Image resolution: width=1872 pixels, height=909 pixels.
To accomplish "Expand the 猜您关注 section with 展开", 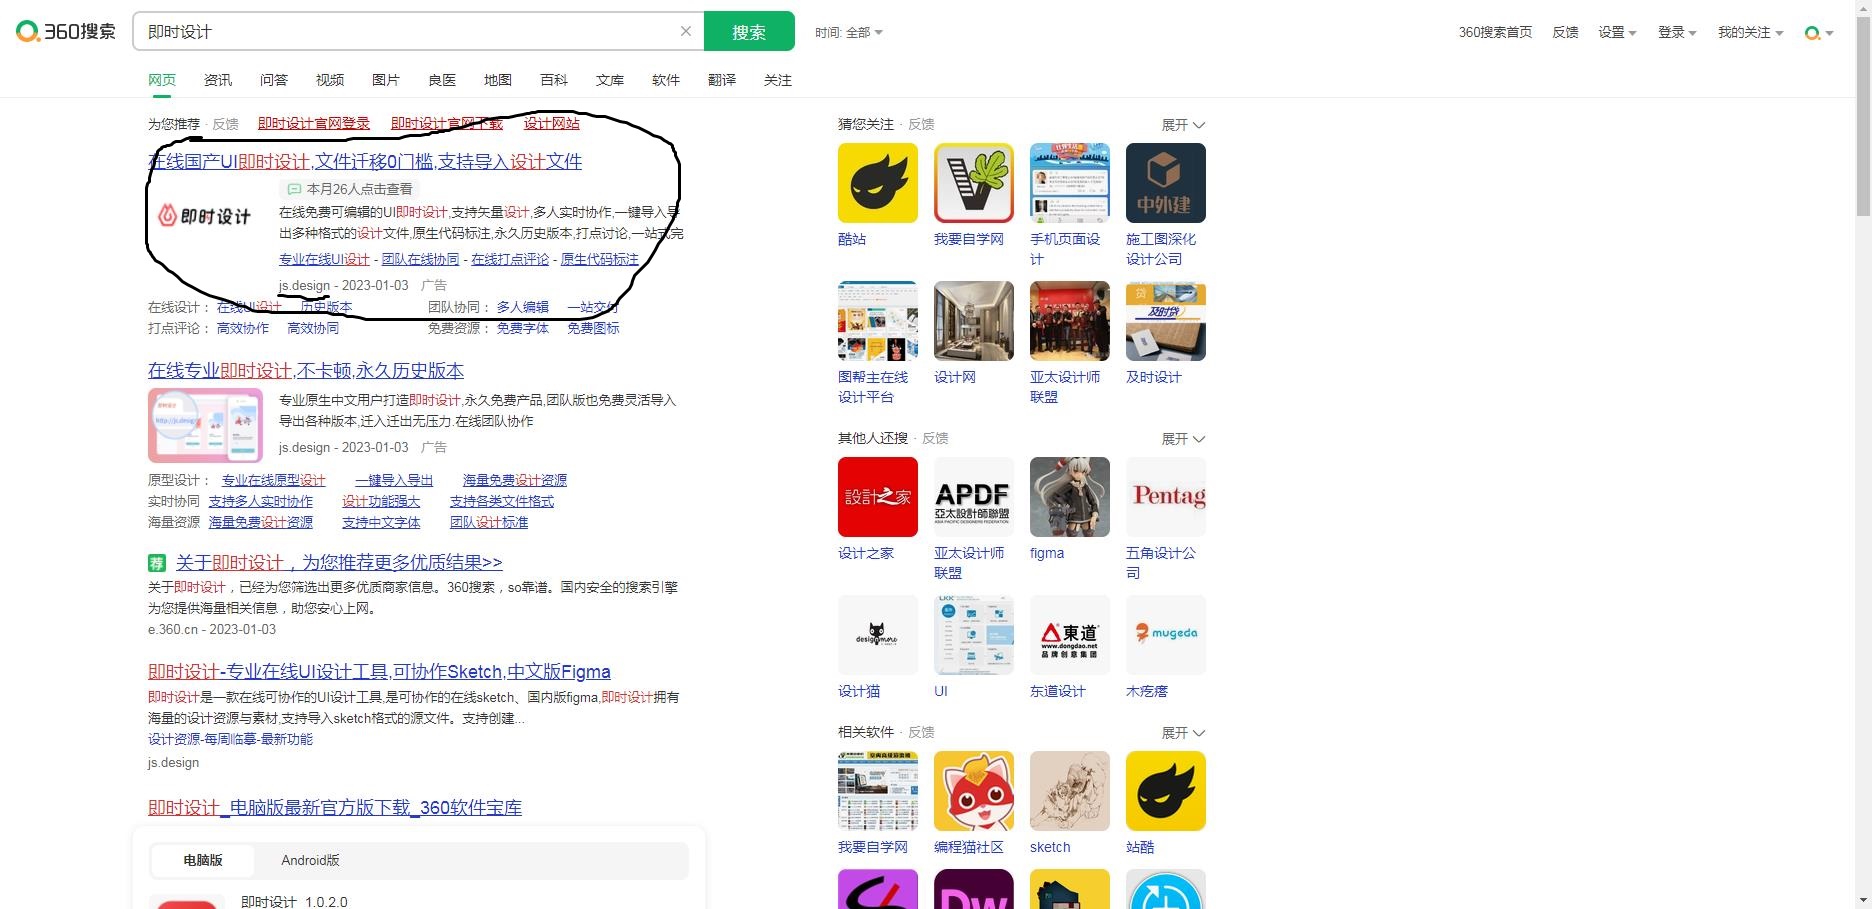I will point(1183,125).
